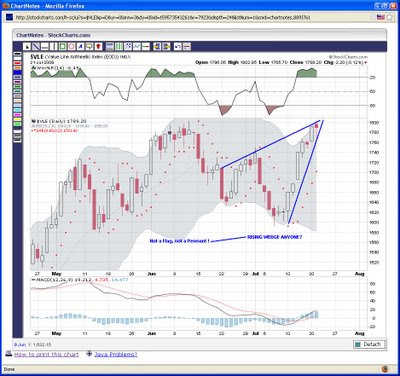The width and height of the screenshot is (400, 376).
Task: Click the undo arrow toolbar icon
Action: pyautogui.click(x=177, y=46)
